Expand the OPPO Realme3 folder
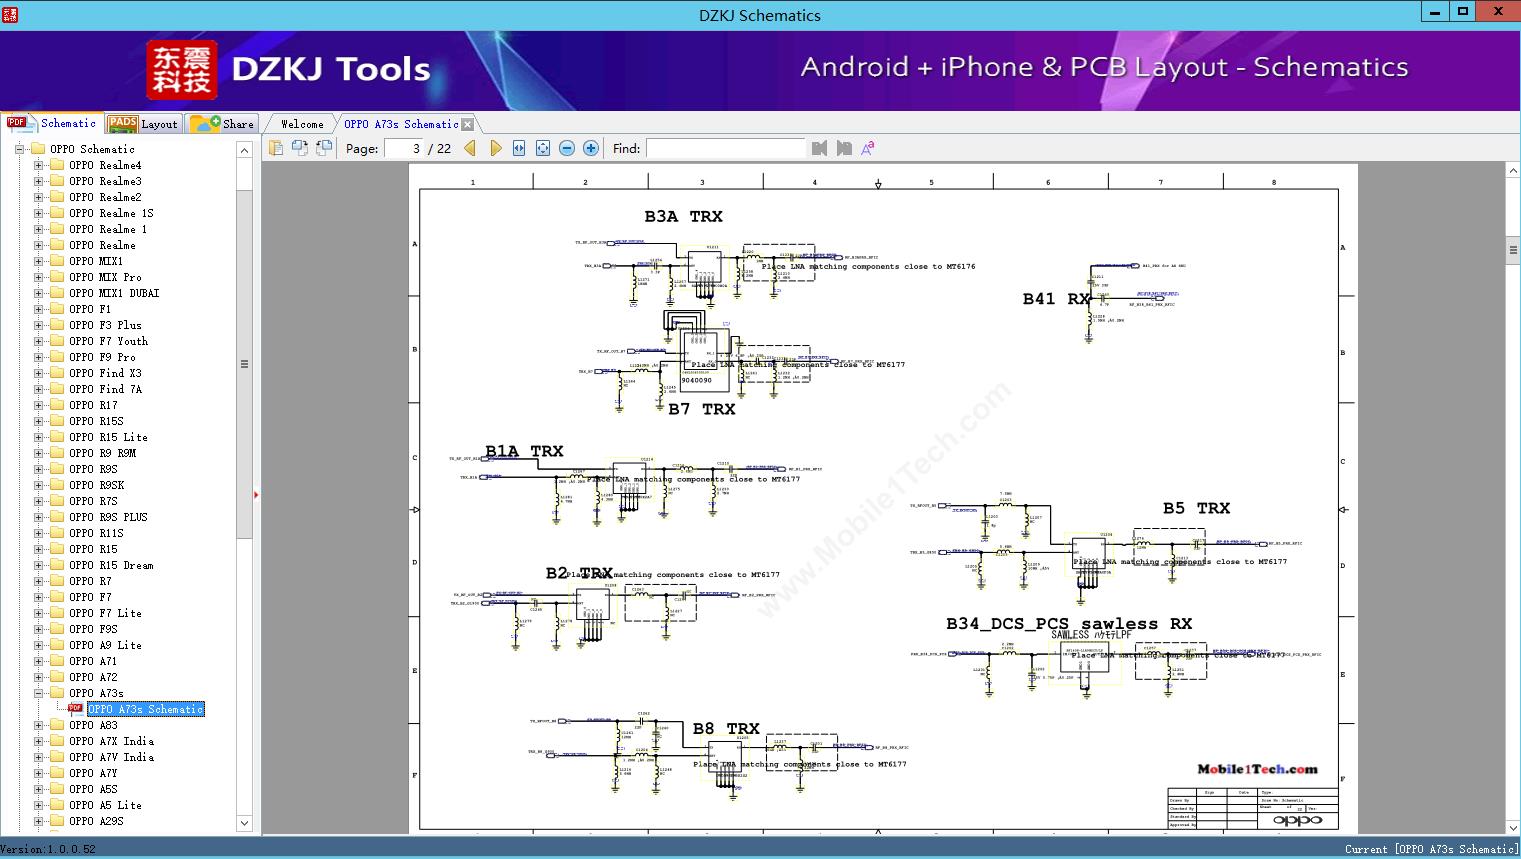Image resolution: width=1521 pixels, height=859 pixels. coord(38,181)
